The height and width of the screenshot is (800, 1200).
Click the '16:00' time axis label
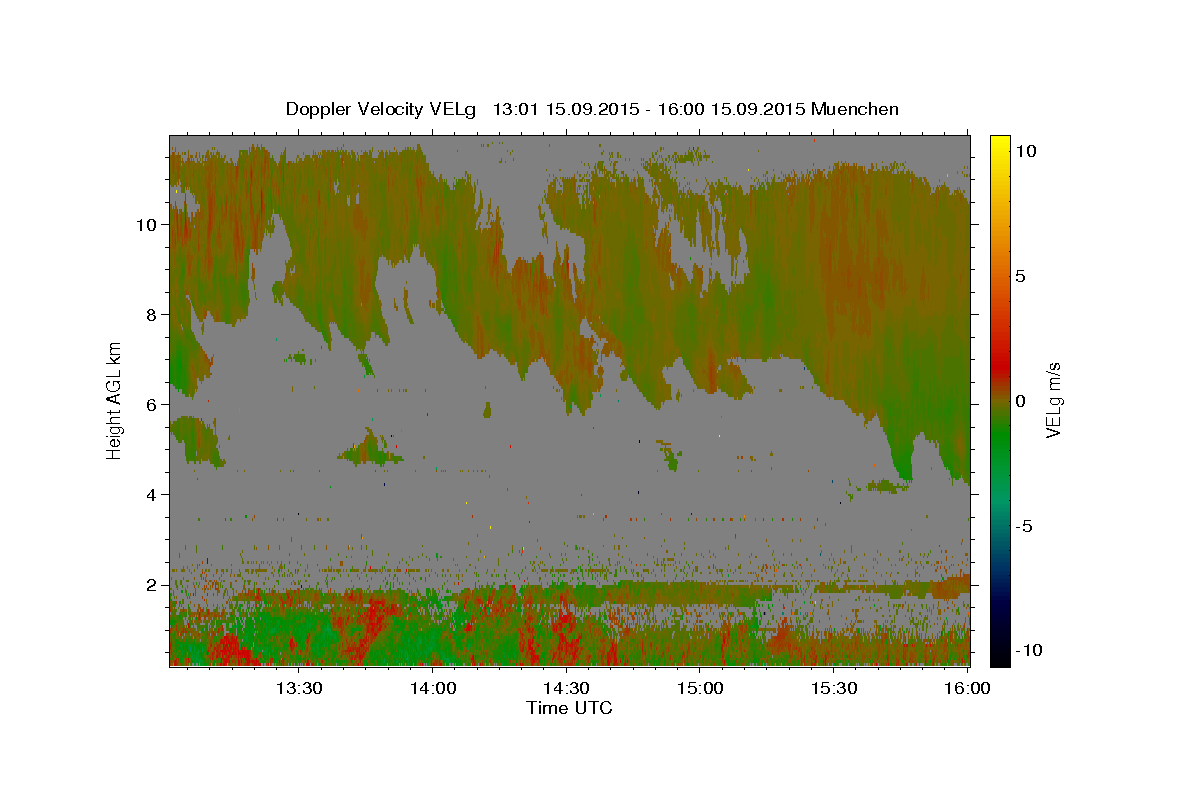tap(967, 688)
